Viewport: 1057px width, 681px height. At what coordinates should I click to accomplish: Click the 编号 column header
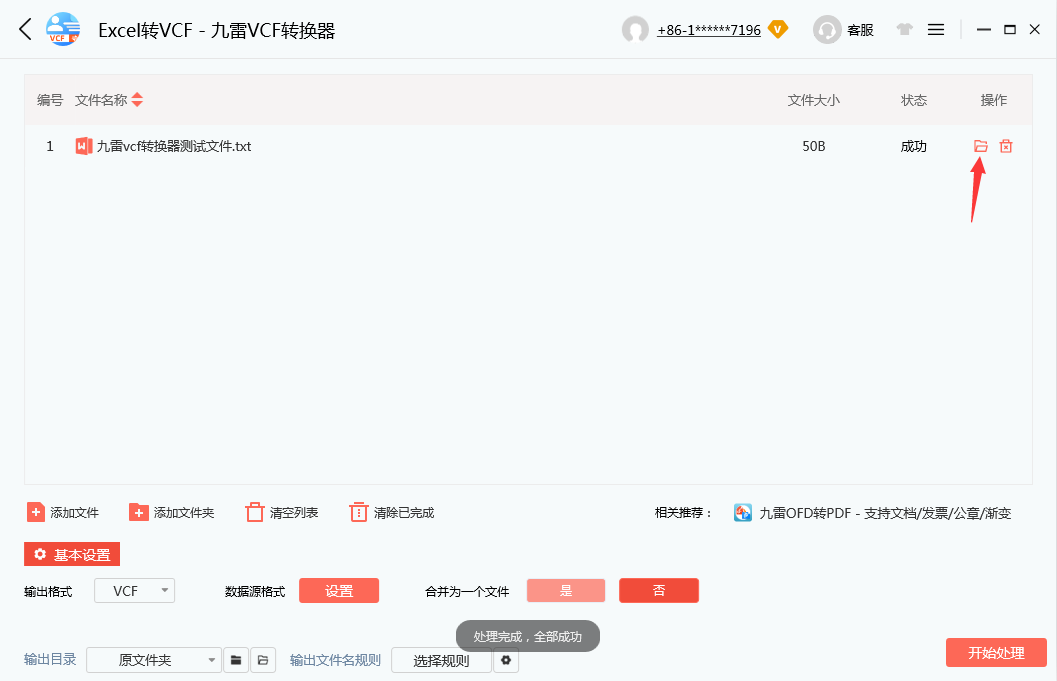tap(50, 100)
